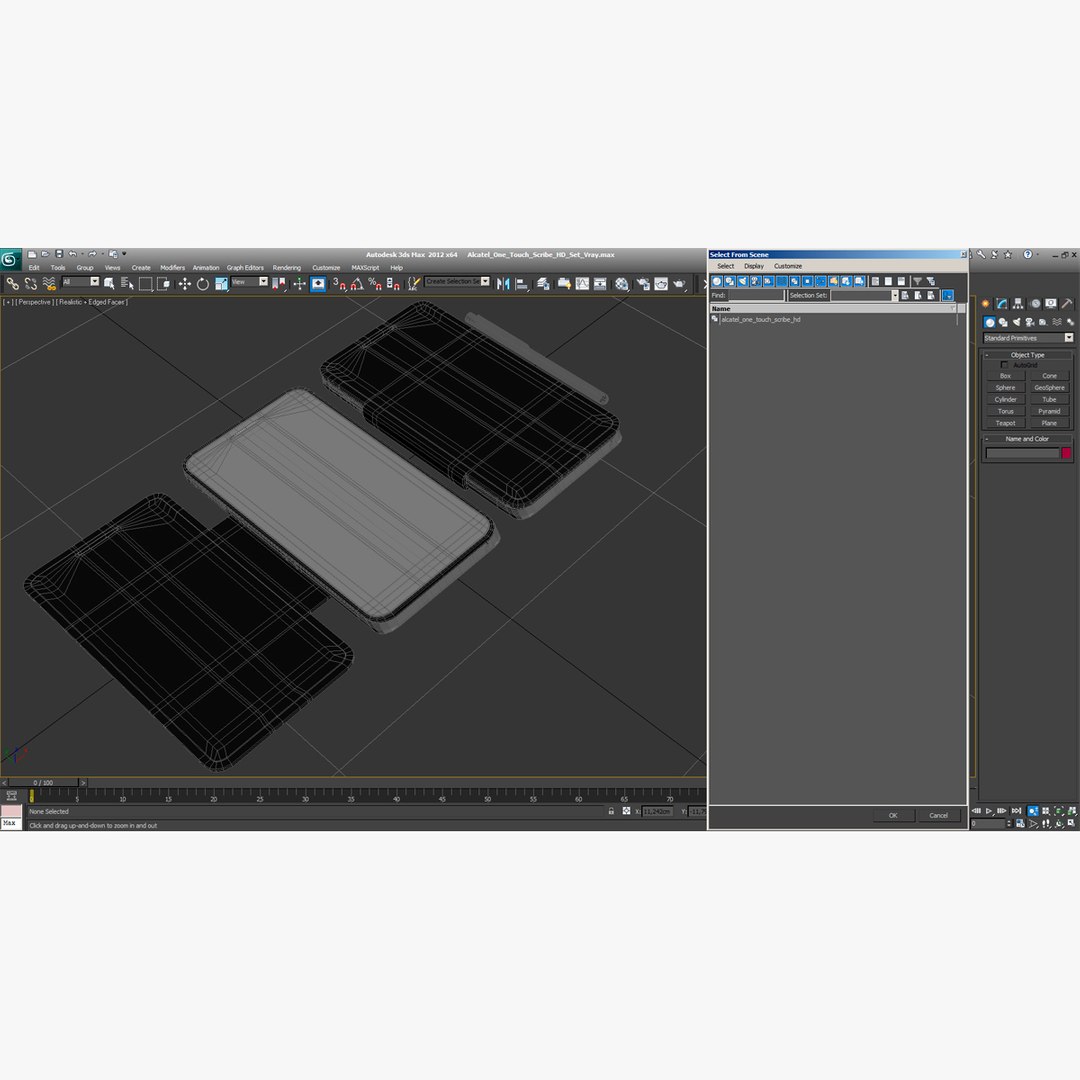The height and width of the screenshot is (1080, 1080).
Task: Toggle Display Geometry filter in Select From Scene
Action: pos(717,281)
